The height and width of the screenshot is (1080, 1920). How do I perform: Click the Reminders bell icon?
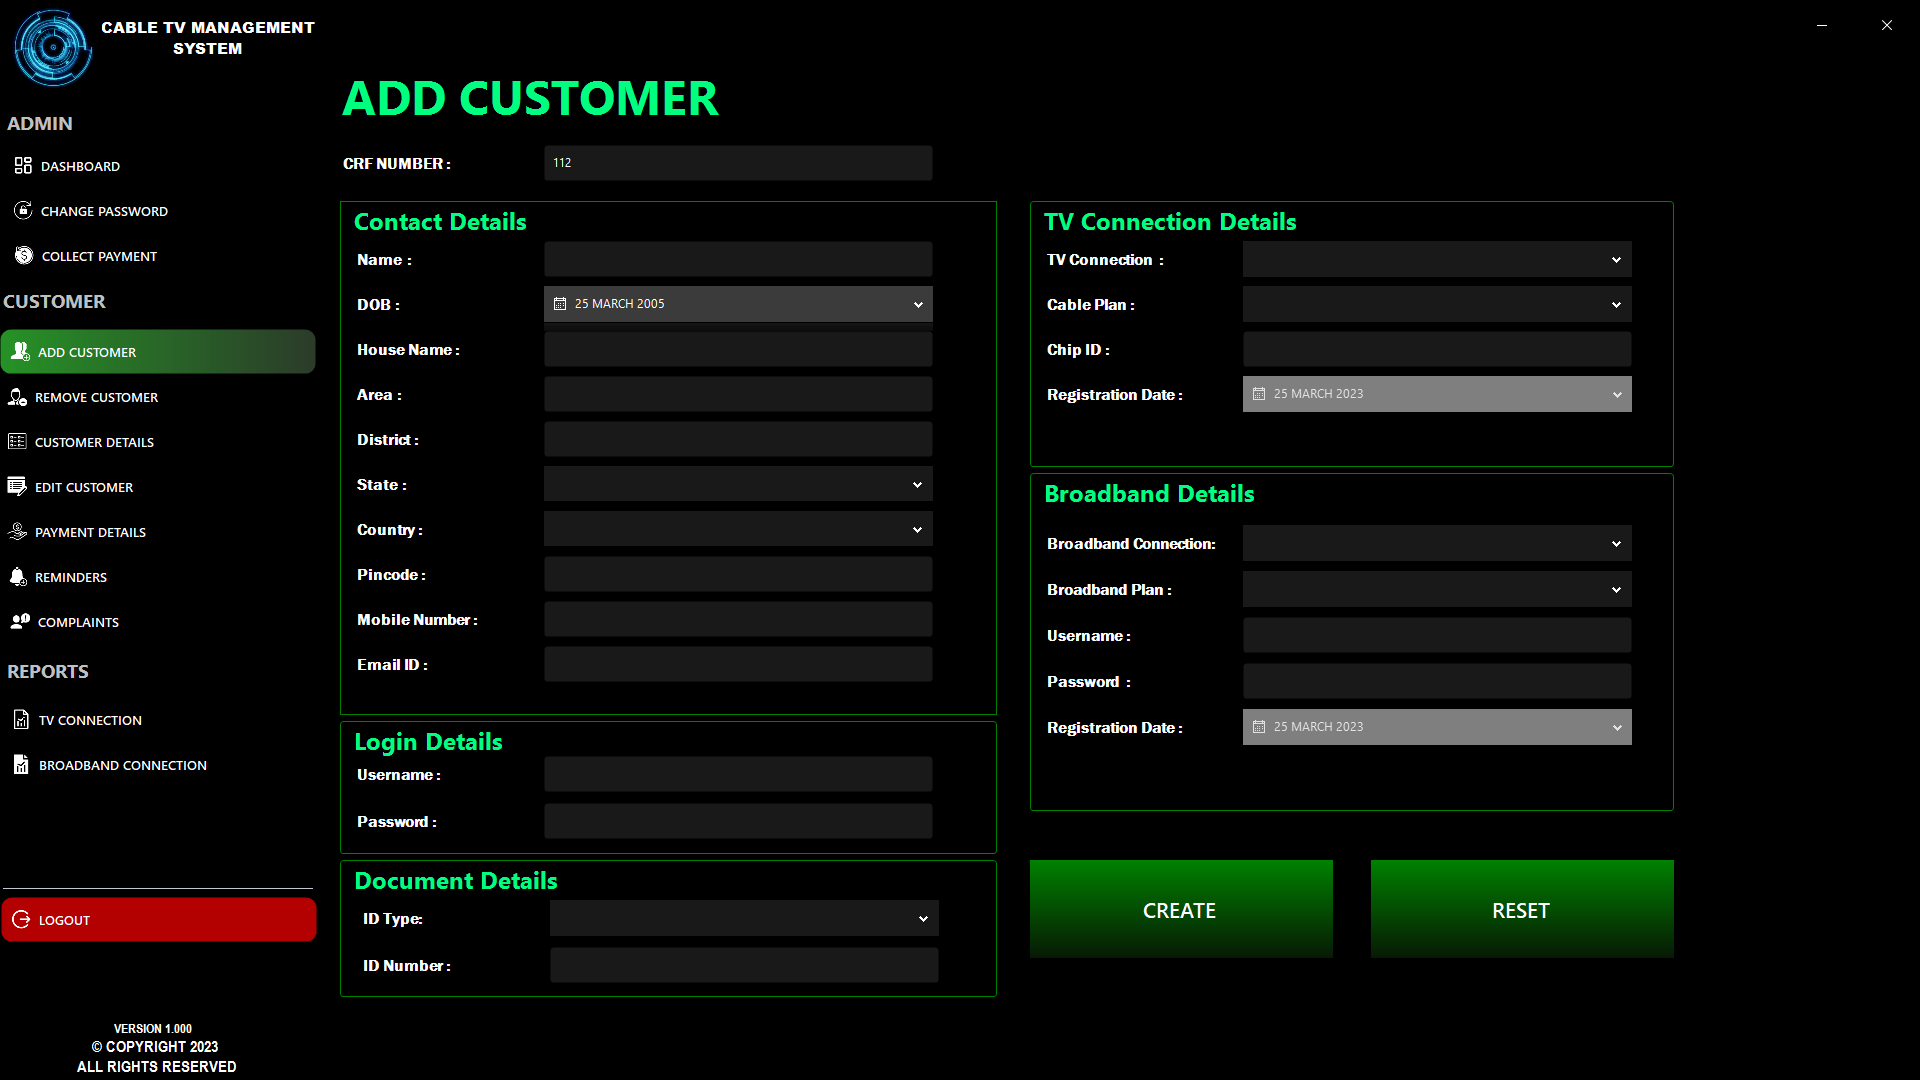click(18, 577)
